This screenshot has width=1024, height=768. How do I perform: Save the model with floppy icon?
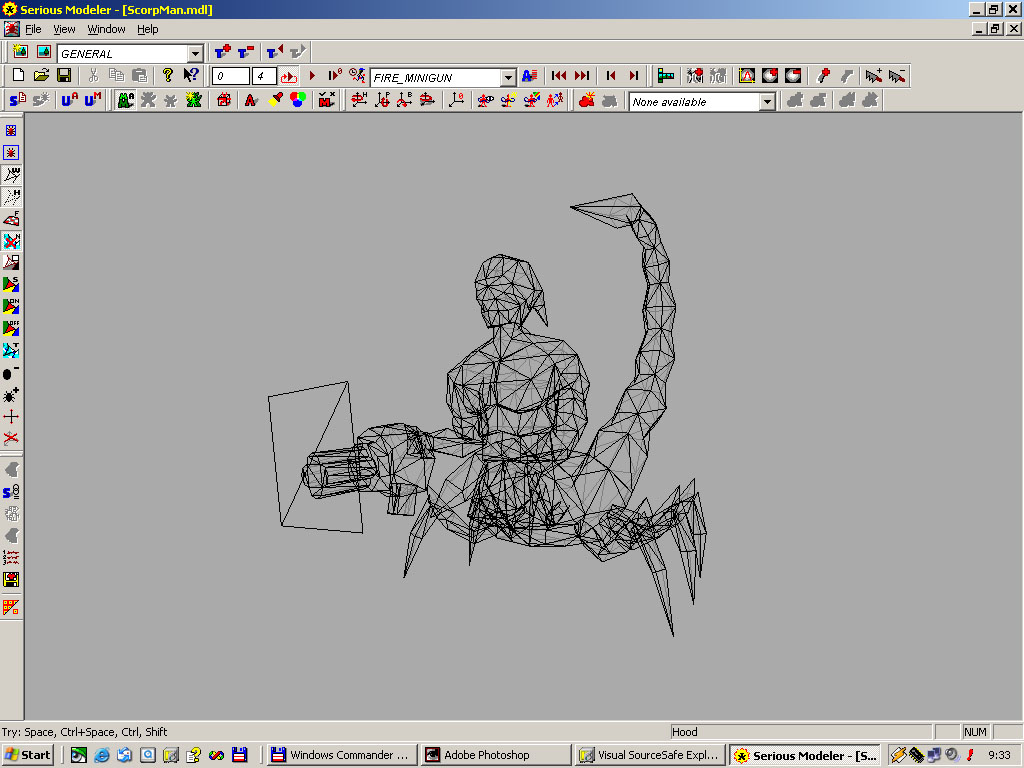click(x=64, y=76)
